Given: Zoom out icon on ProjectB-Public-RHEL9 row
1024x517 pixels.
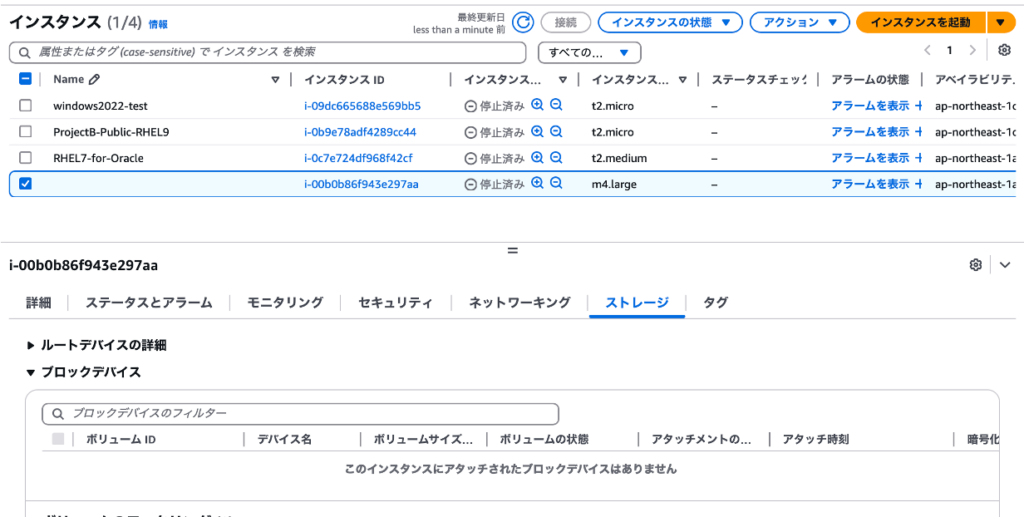Looking at the screenshot, I should click(x=557, y=131).
